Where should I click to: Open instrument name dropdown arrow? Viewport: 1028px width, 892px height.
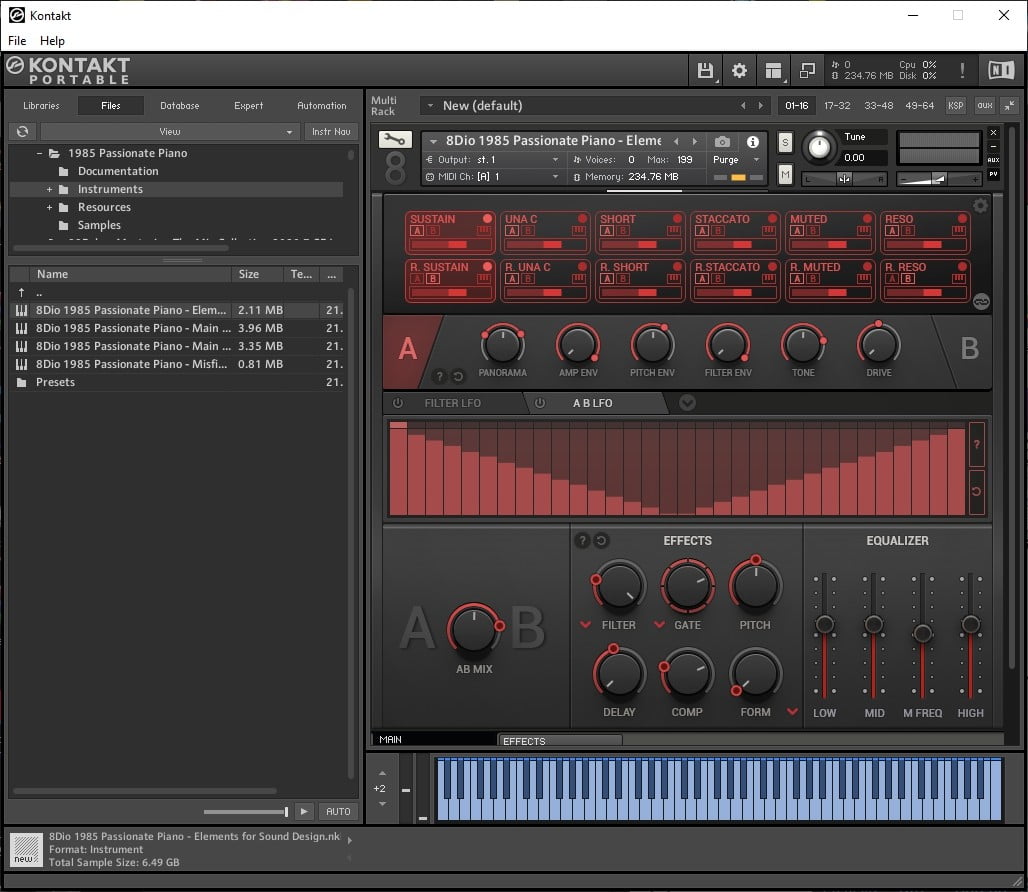click(433, 142)
